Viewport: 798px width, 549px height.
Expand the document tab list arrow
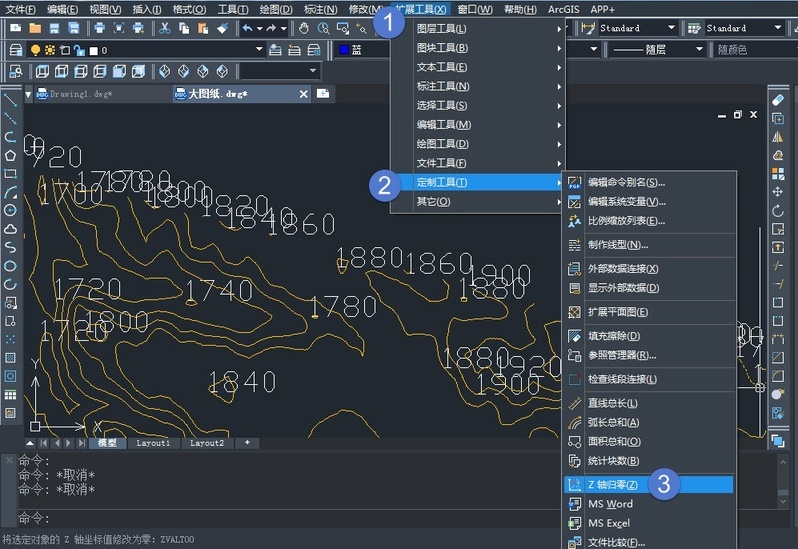click(x=28, y=94)
